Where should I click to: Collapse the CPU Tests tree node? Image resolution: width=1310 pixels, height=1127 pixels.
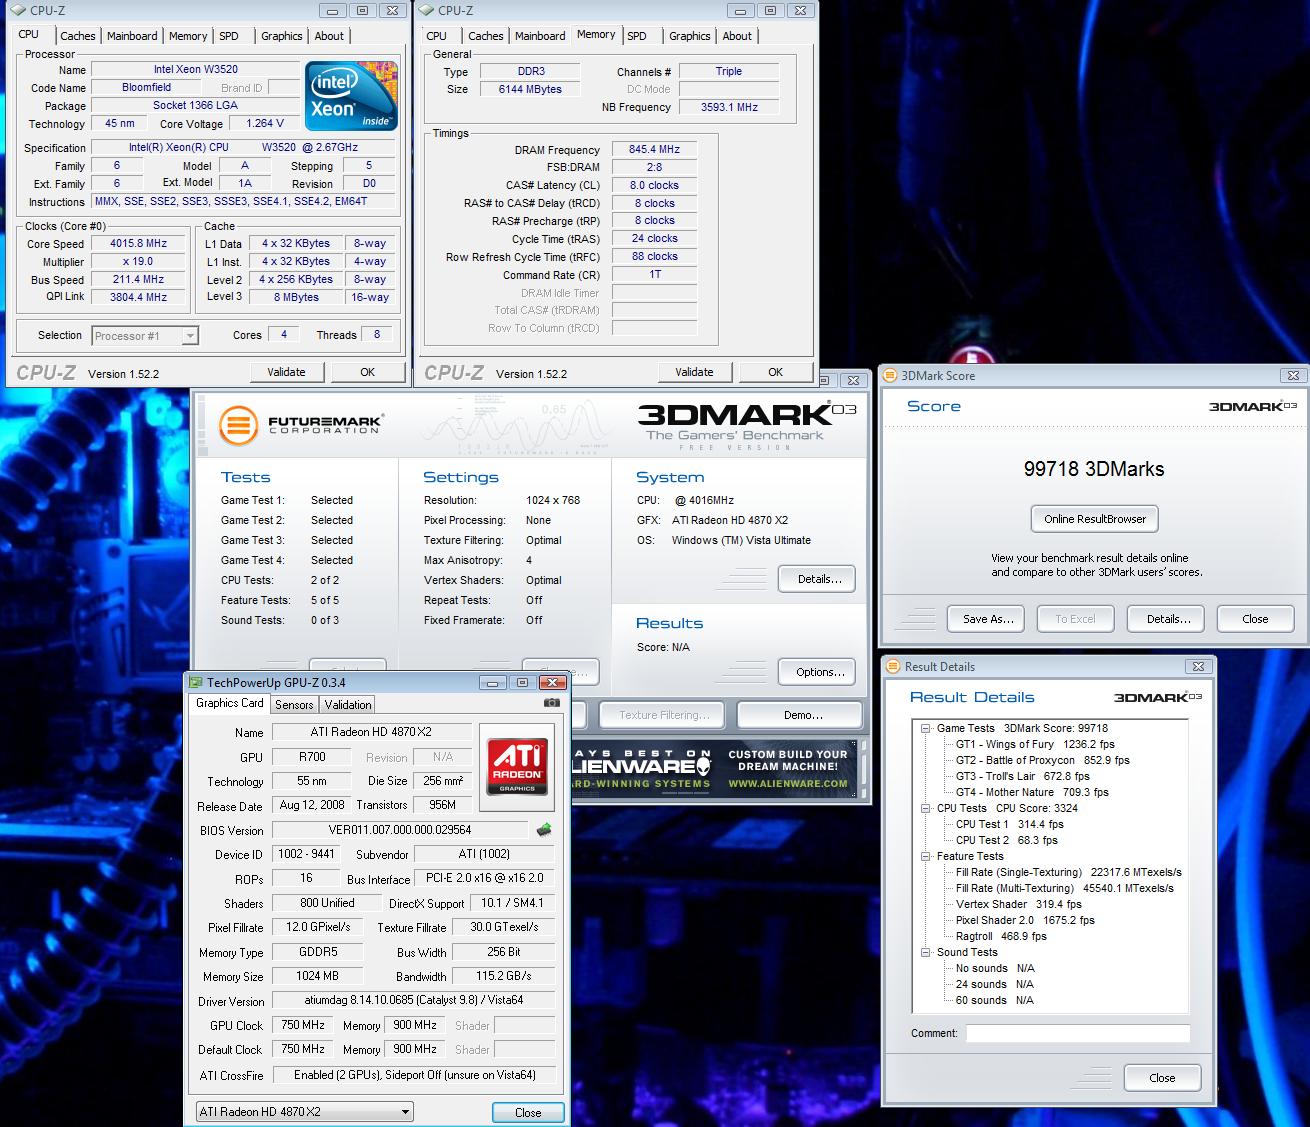point(926,808)
